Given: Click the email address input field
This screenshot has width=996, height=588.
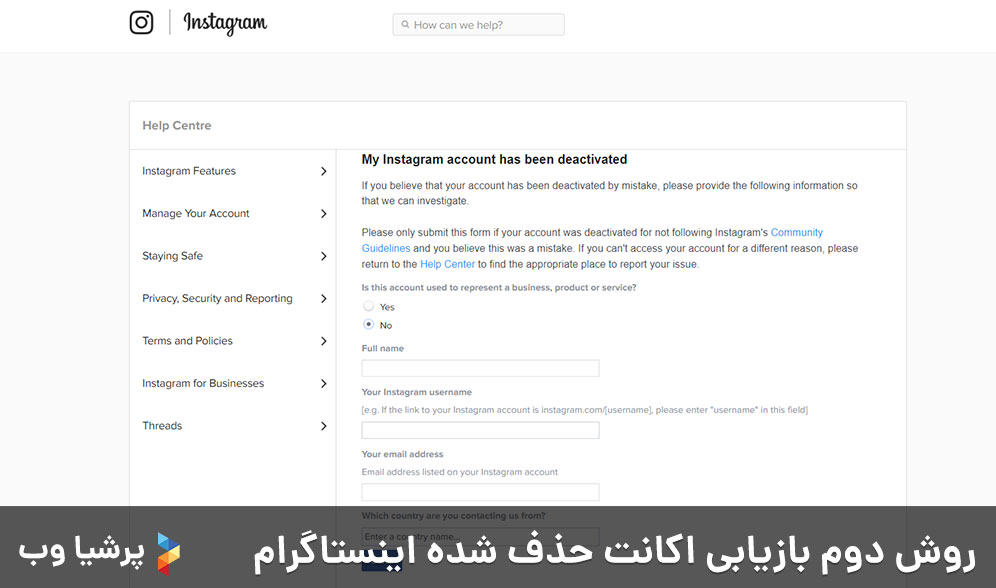Looking at the screenshot, I should [x=479, y=492].
